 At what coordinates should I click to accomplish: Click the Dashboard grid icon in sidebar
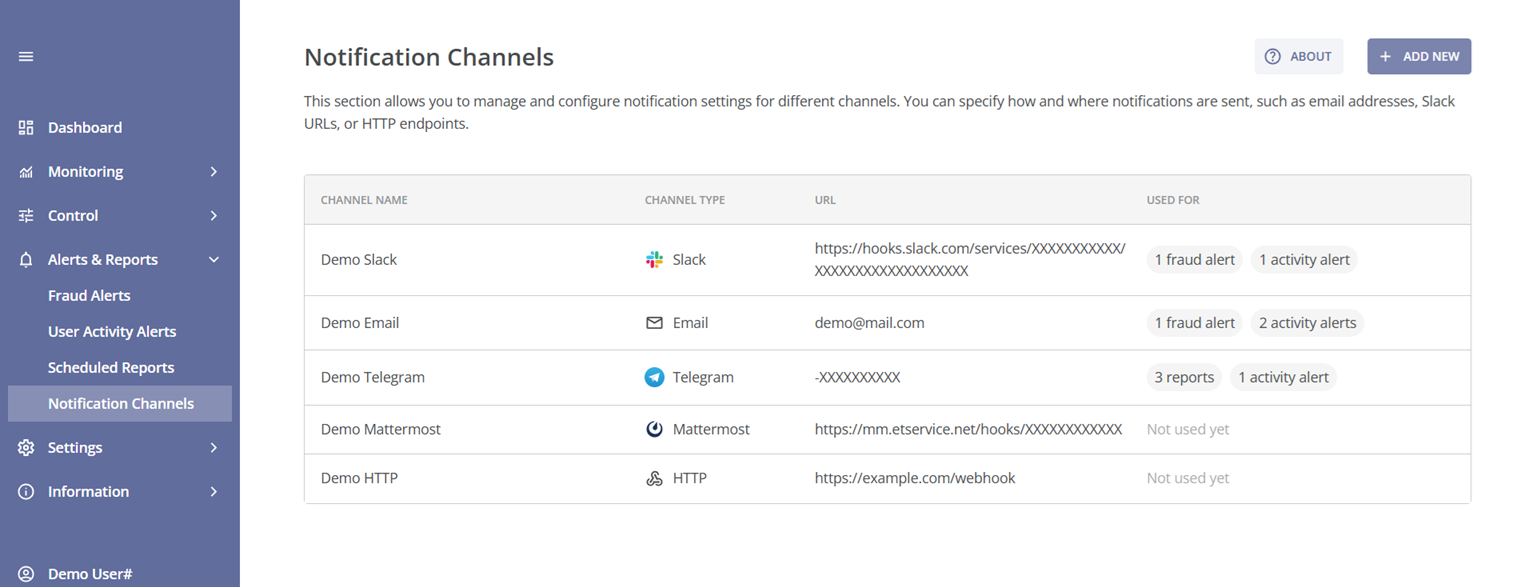click(25, 127)
